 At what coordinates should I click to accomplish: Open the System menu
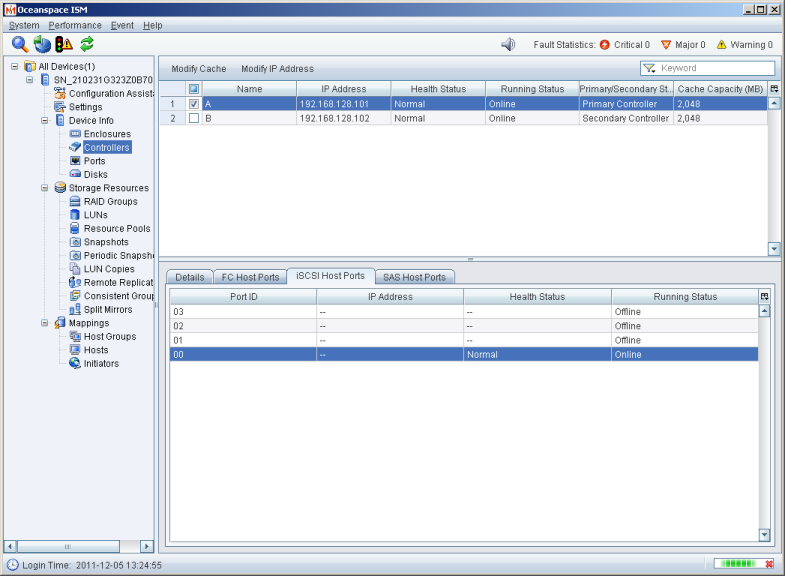coord(24,25)
